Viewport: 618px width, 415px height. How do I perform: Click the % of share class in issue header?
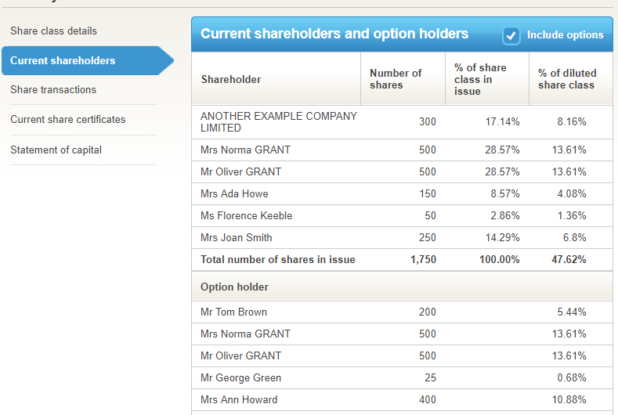480,79
